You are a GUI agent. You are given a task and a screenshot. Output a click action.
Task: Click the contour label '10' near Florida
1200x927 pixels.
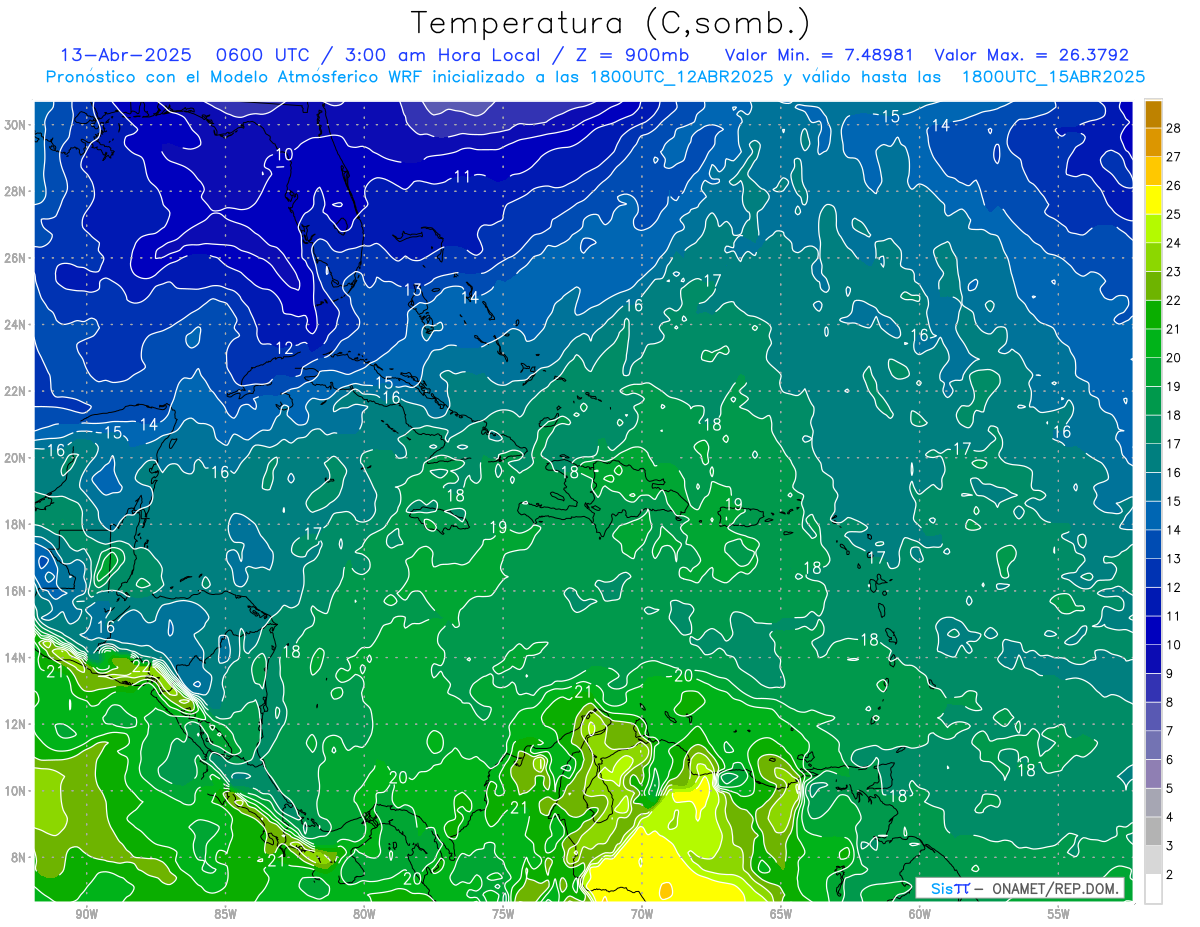click(x=285, y=154)
